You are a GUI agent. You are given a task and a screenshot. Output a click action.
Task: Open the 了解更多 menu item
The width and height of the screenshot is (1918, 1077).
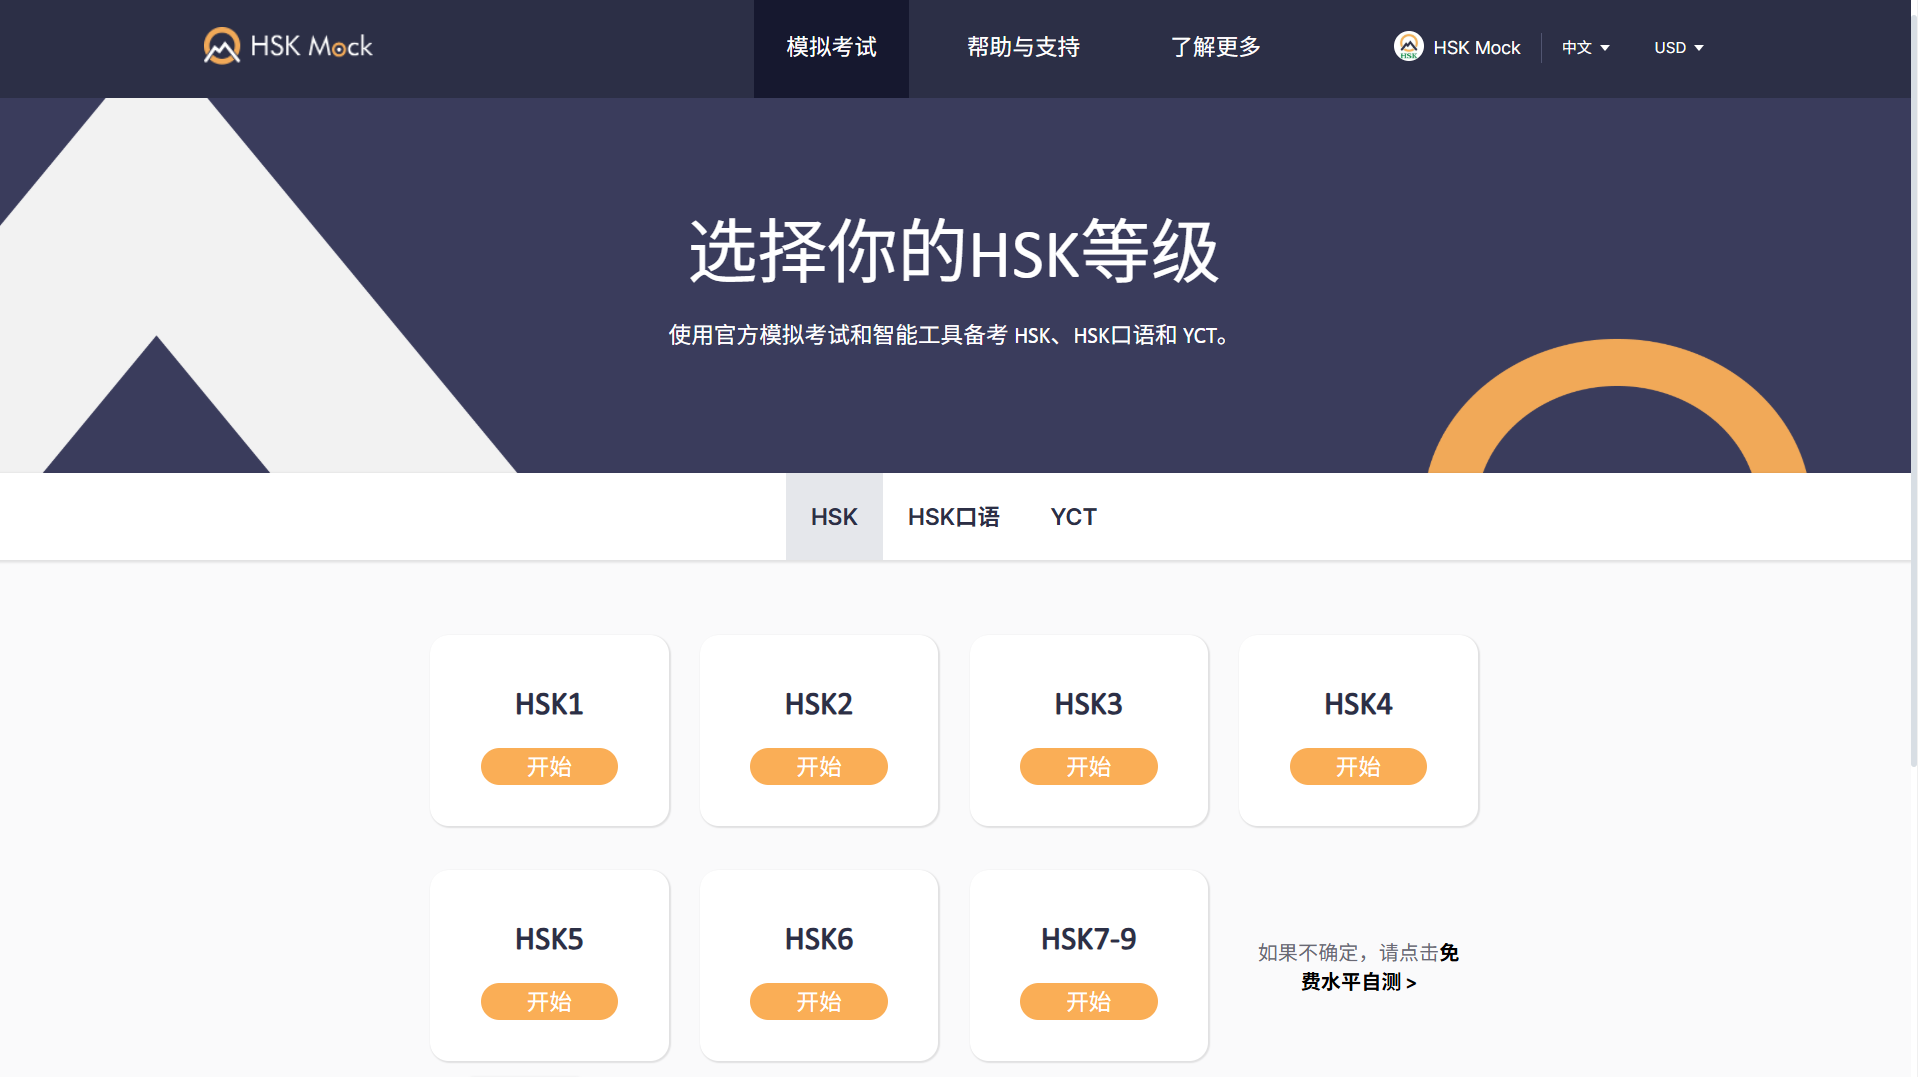pos(1215,47)
